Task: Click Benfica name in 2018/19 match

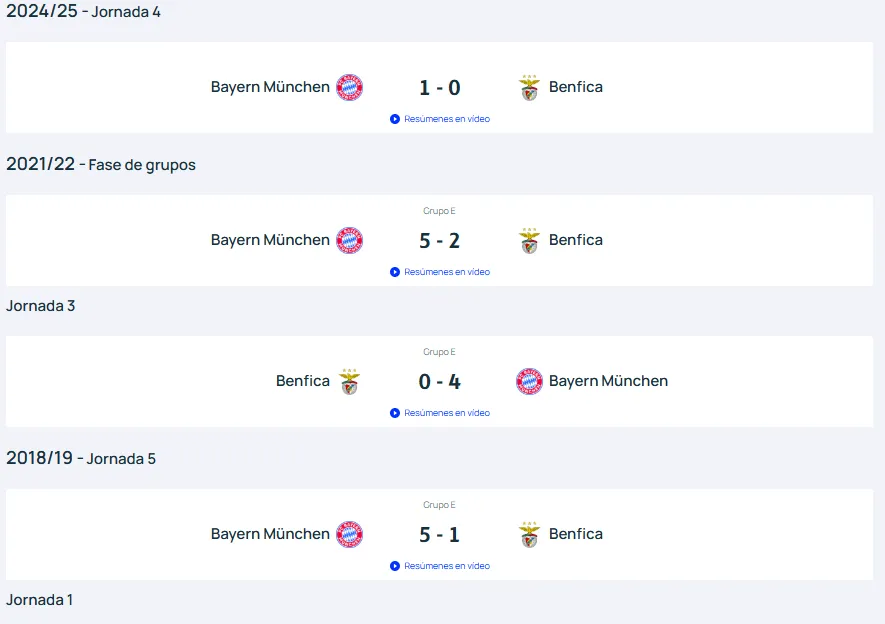Action: 576,534
